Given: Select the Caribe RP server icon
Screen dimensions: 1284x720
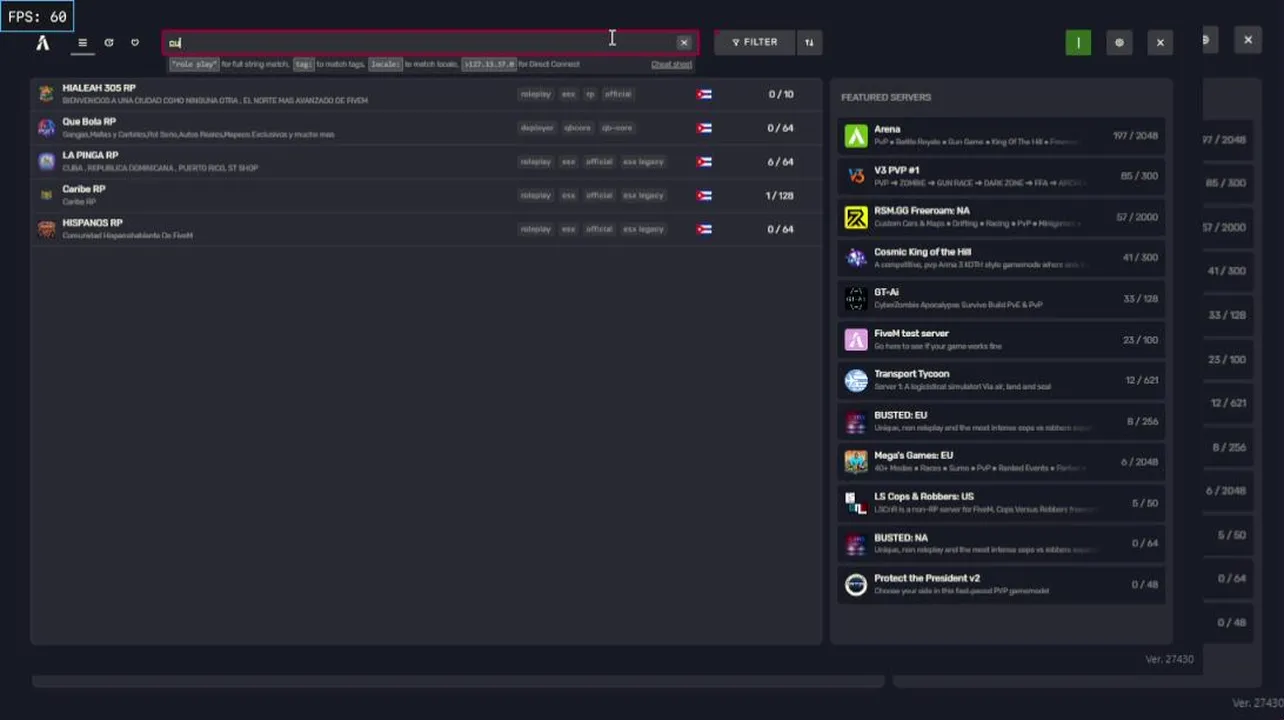Looking at the screenshot, I should click(46, 196).
